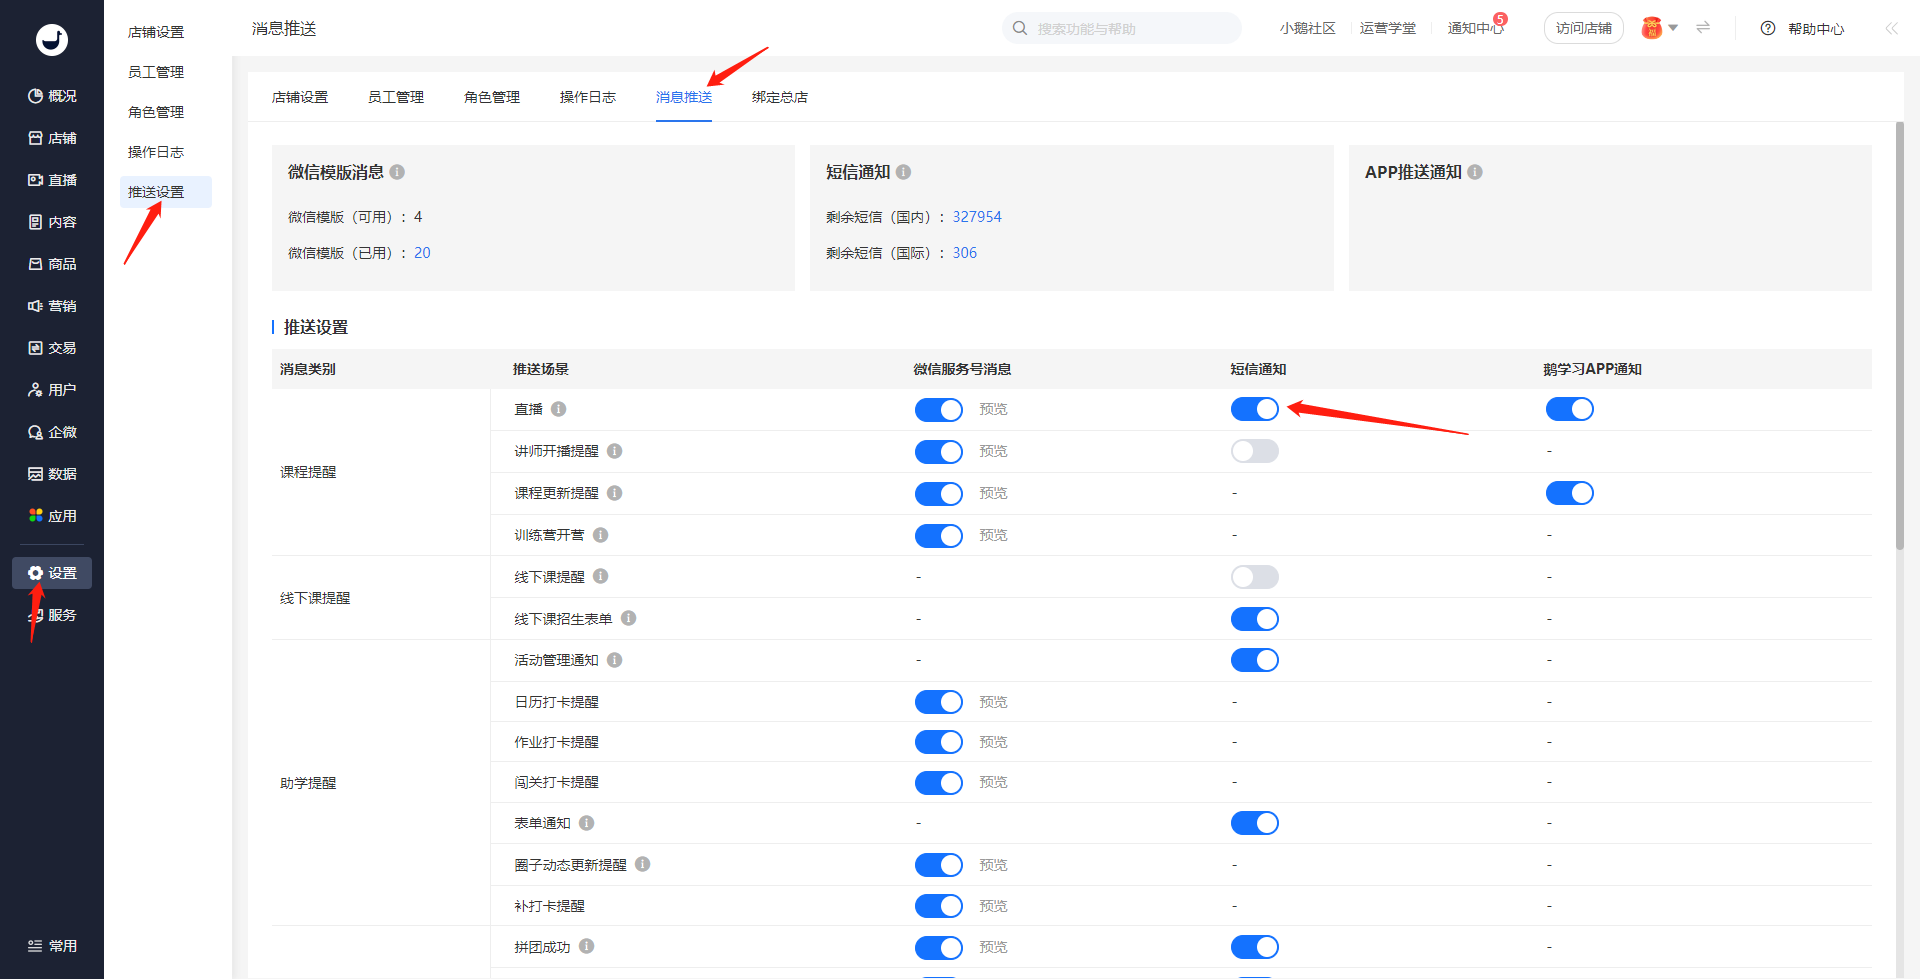1920x979 pixels.
Task: Show info tooltip for 圈子动态更新提醒
Action: 643,864
